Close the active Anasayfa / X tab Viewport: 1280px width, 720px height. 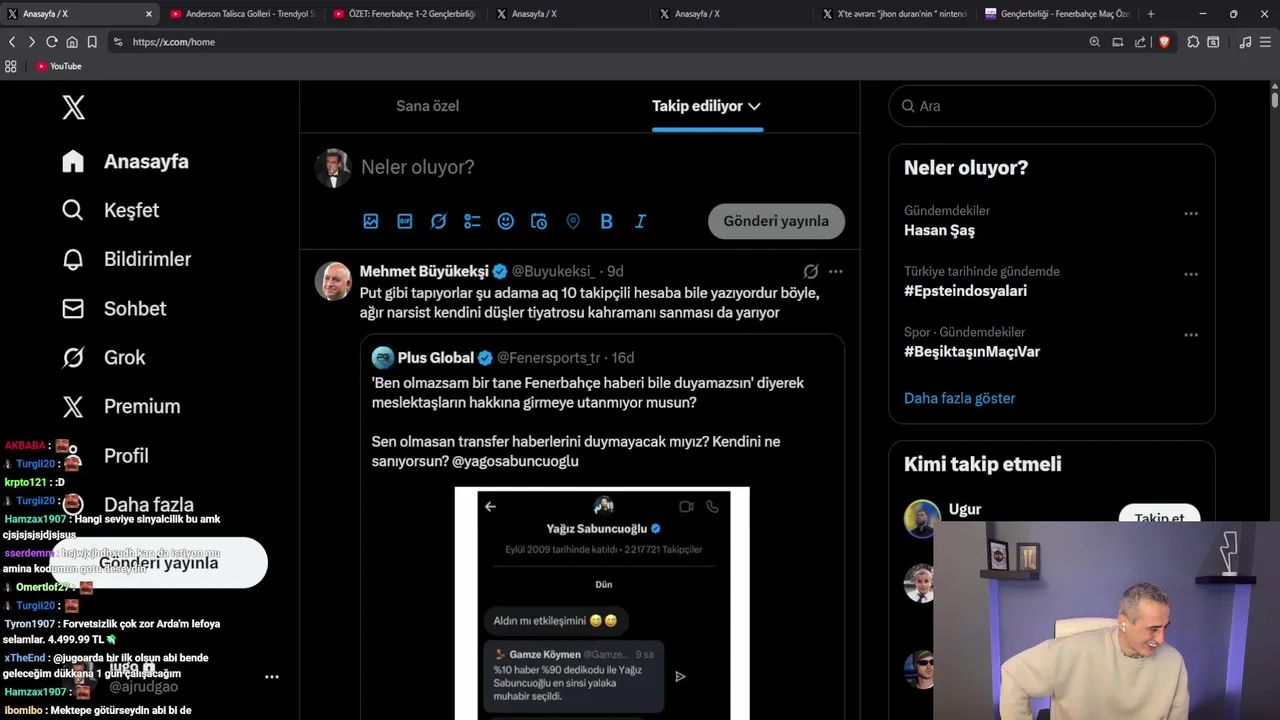149,14
